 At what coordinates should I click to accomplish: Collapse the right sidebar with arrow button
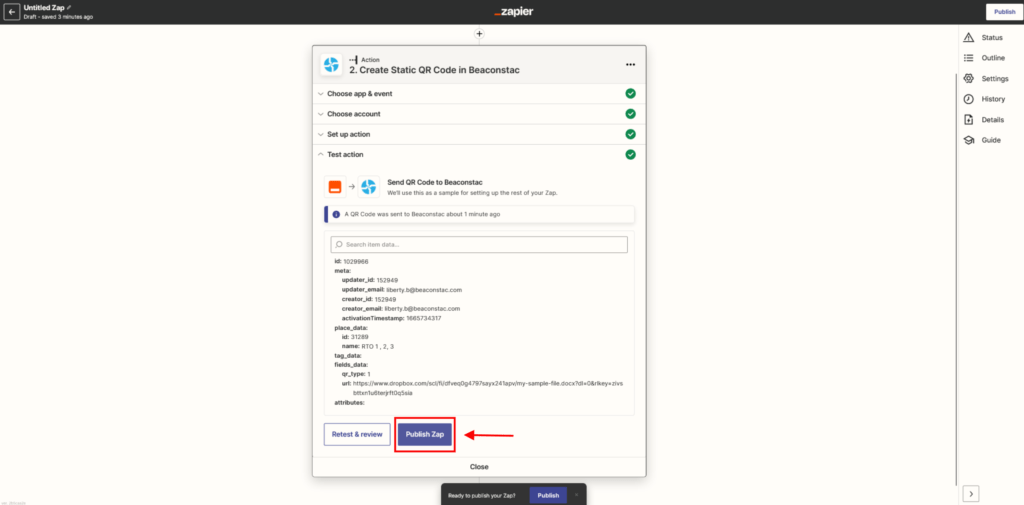[971, 494]
